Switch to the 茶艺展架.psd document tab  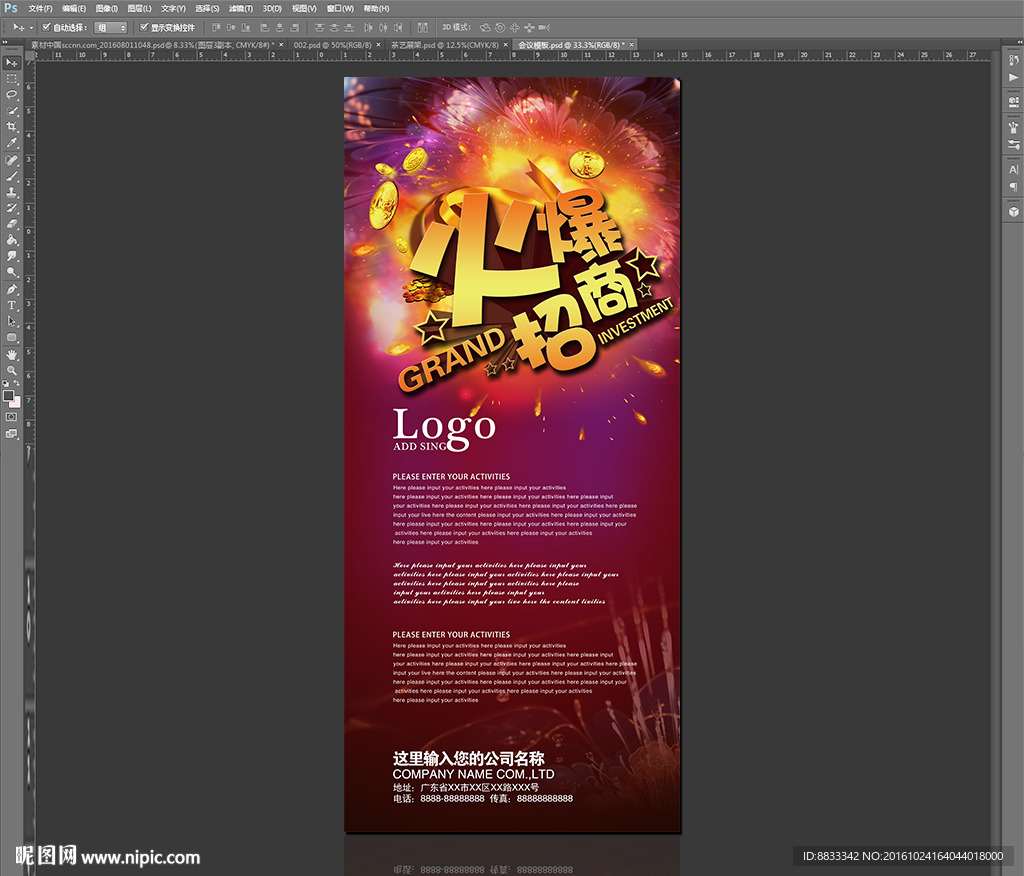[x=444, y=45]
